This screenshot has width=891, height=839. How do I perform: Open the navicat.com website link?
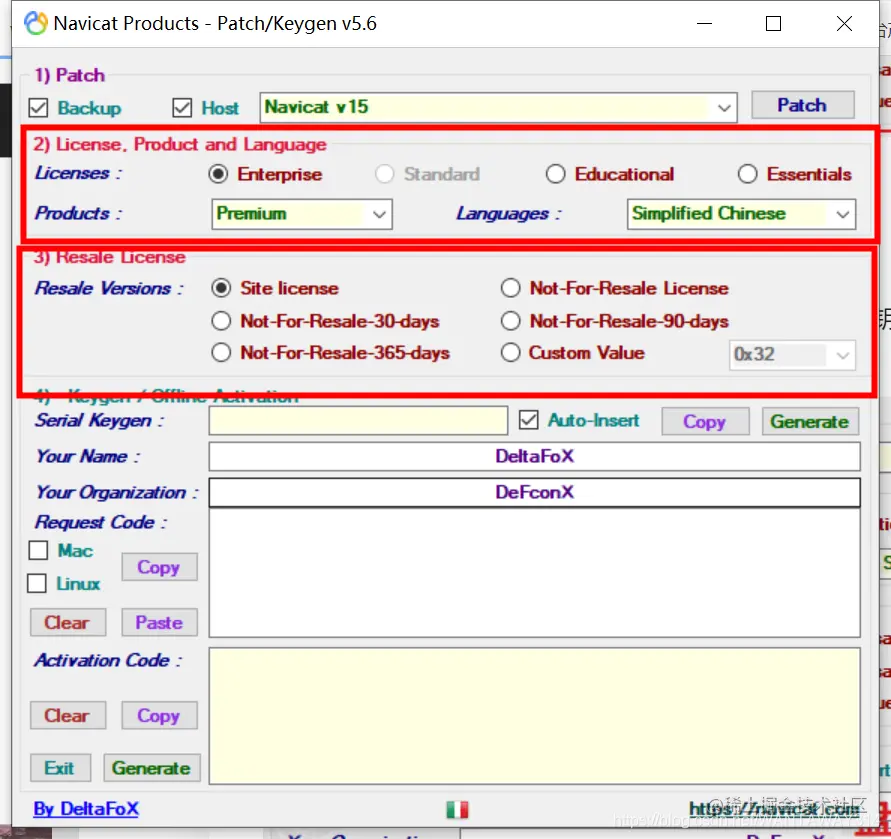click(775, 808)
